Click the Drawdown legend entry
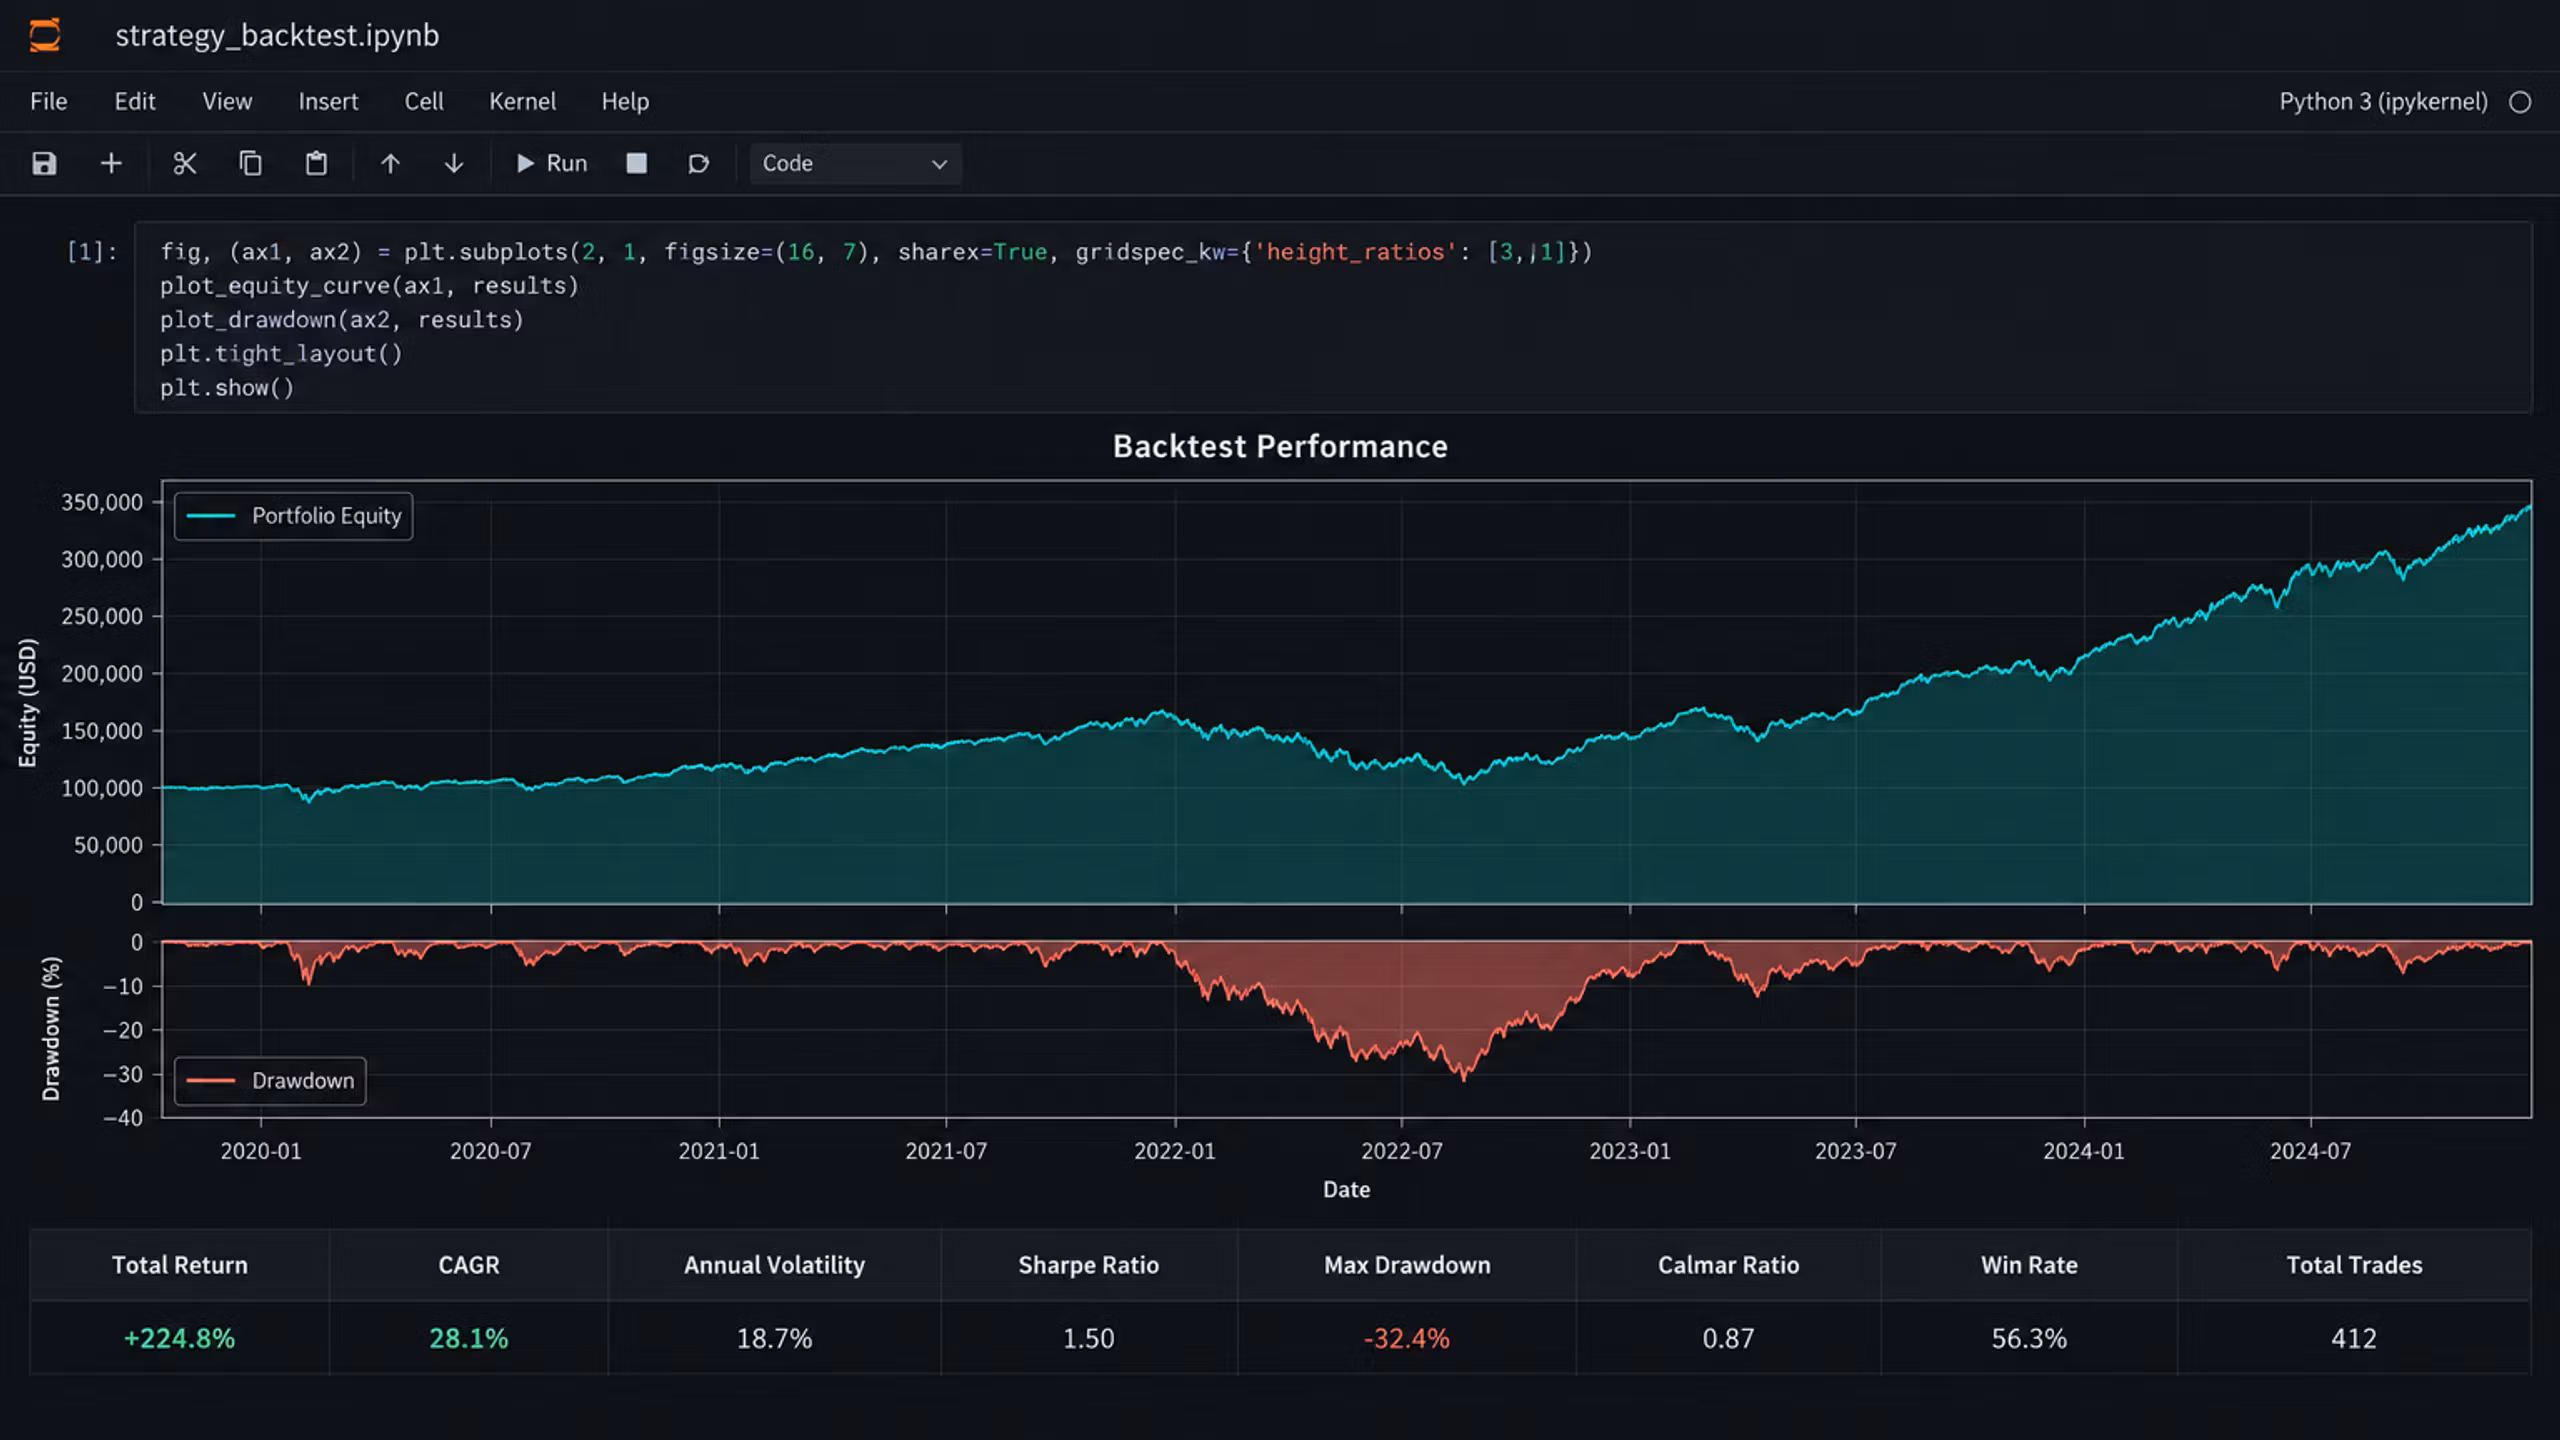 [270, 1081]
